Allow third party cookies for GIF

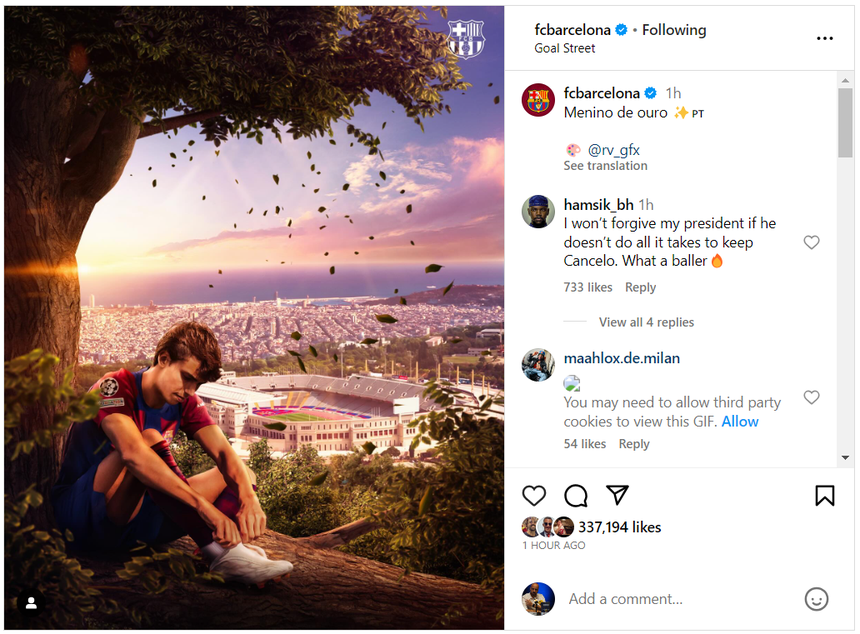pos(740,421)
